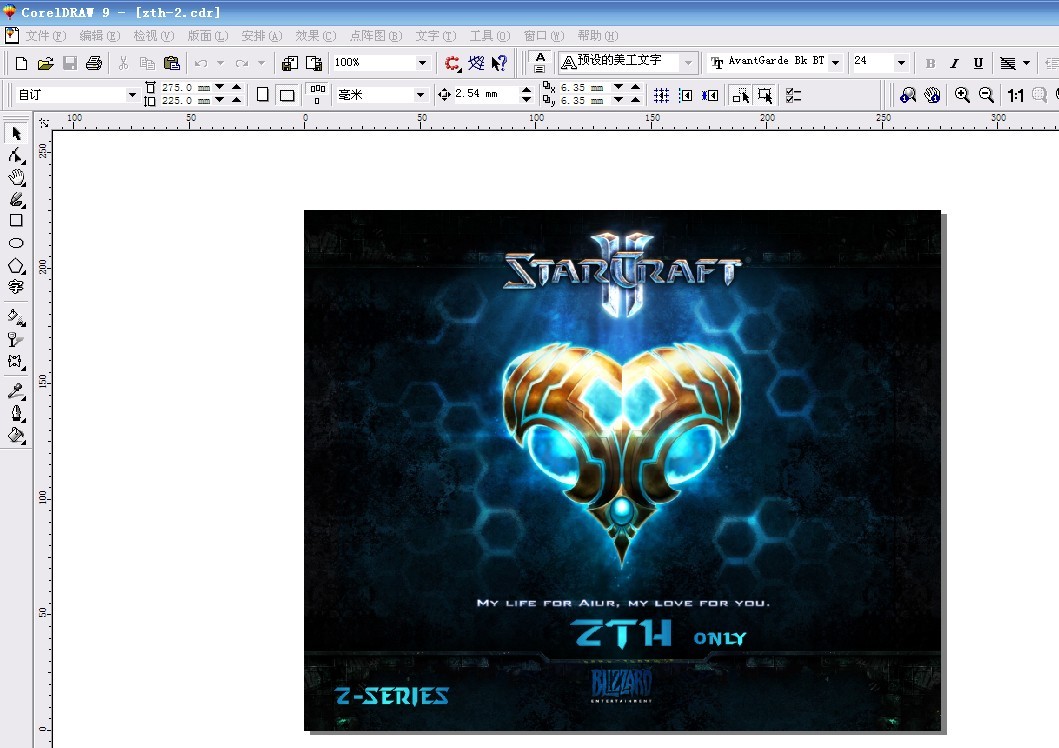Toggle Treat As Filled option
The width and height of the screenshot is (1059, 748).
pyautogui.click(x=765, y=95)
